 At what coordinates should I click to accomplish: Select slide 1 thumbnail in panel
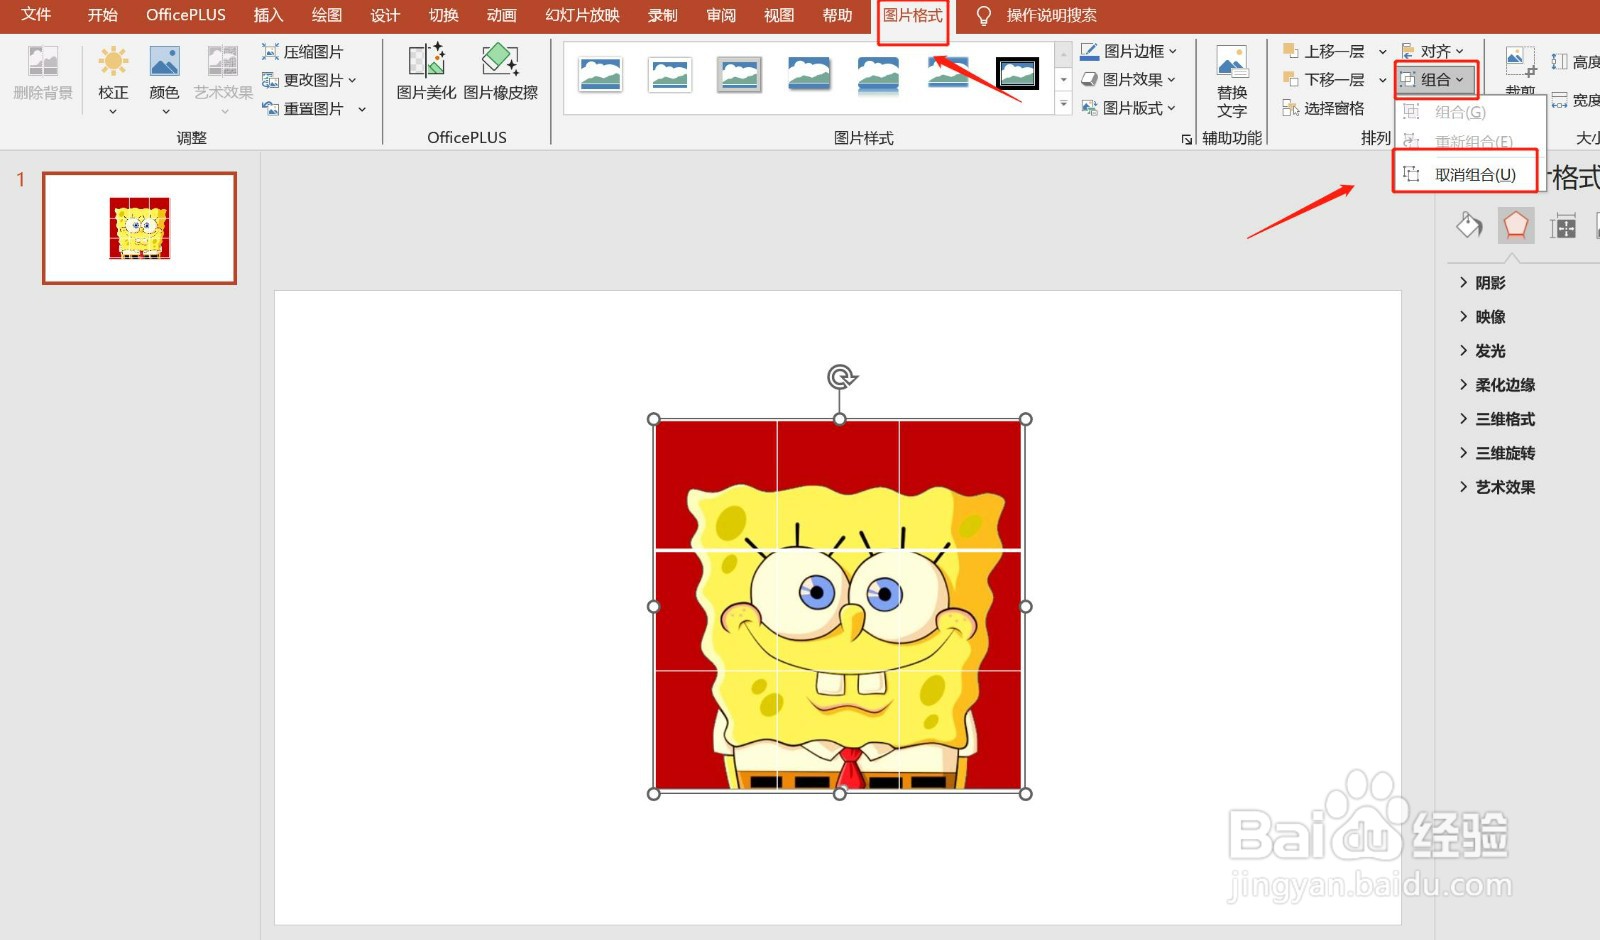point(139,228)
